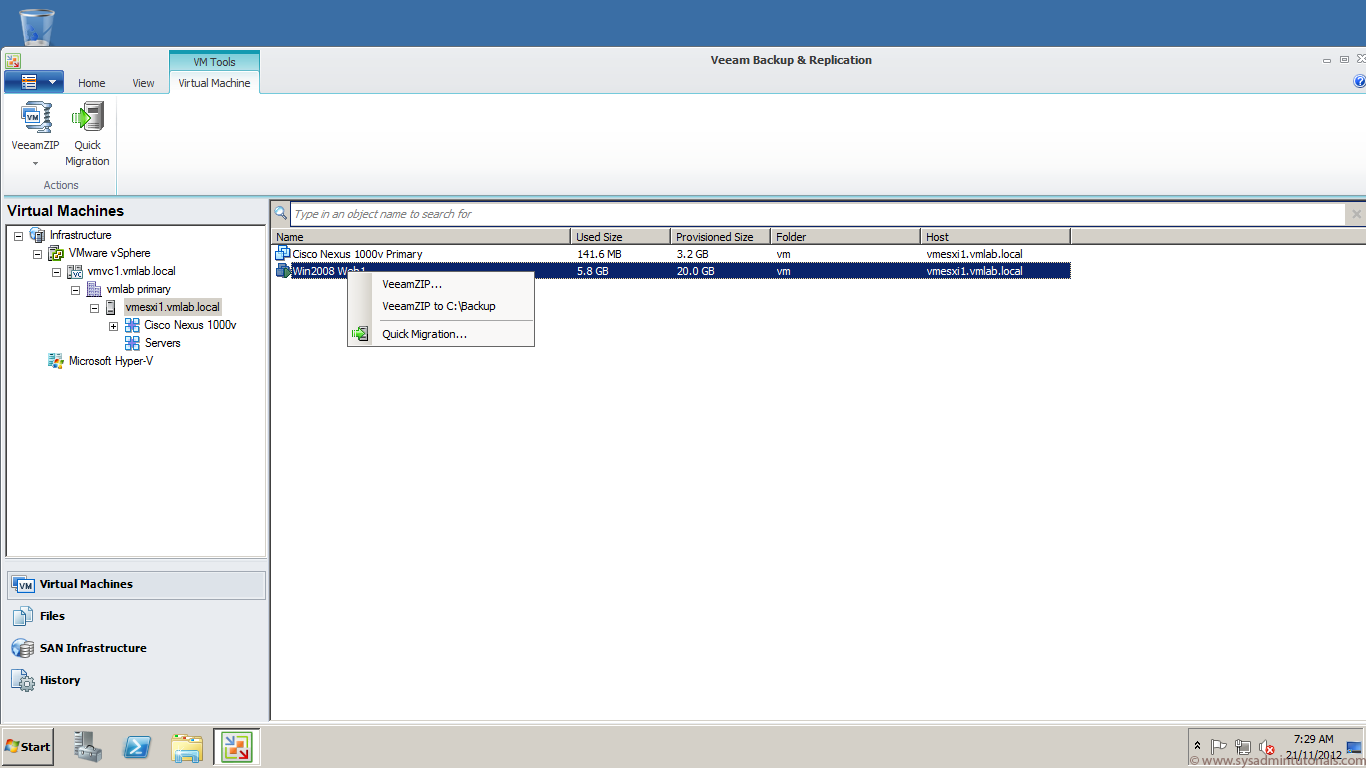This screenshot has height=768, width=1366.
Task: Click the VeeamZIP ribbon icon
Action: (x=36, y=117)
